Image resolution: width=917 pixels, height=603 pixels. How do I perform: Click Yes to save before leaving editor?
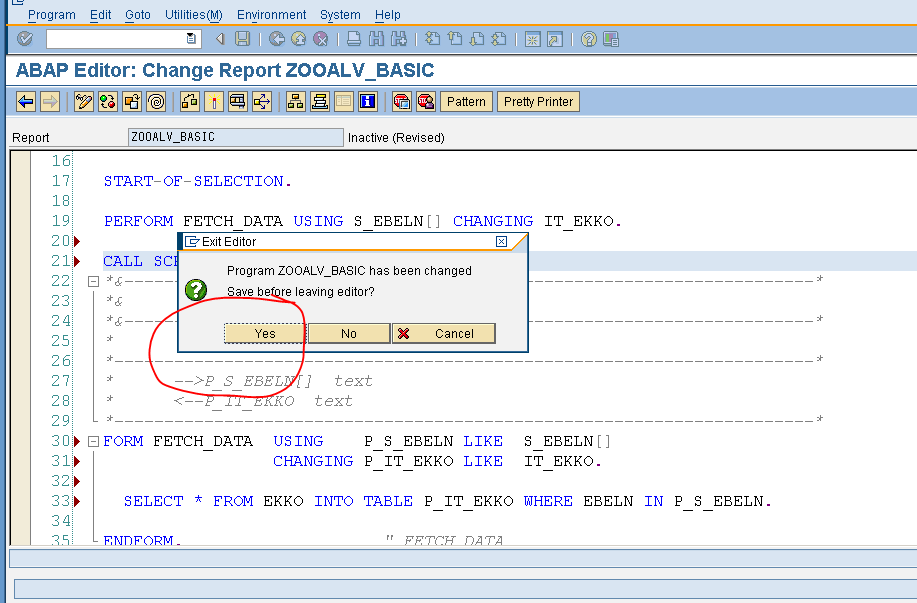click(262, 333)
